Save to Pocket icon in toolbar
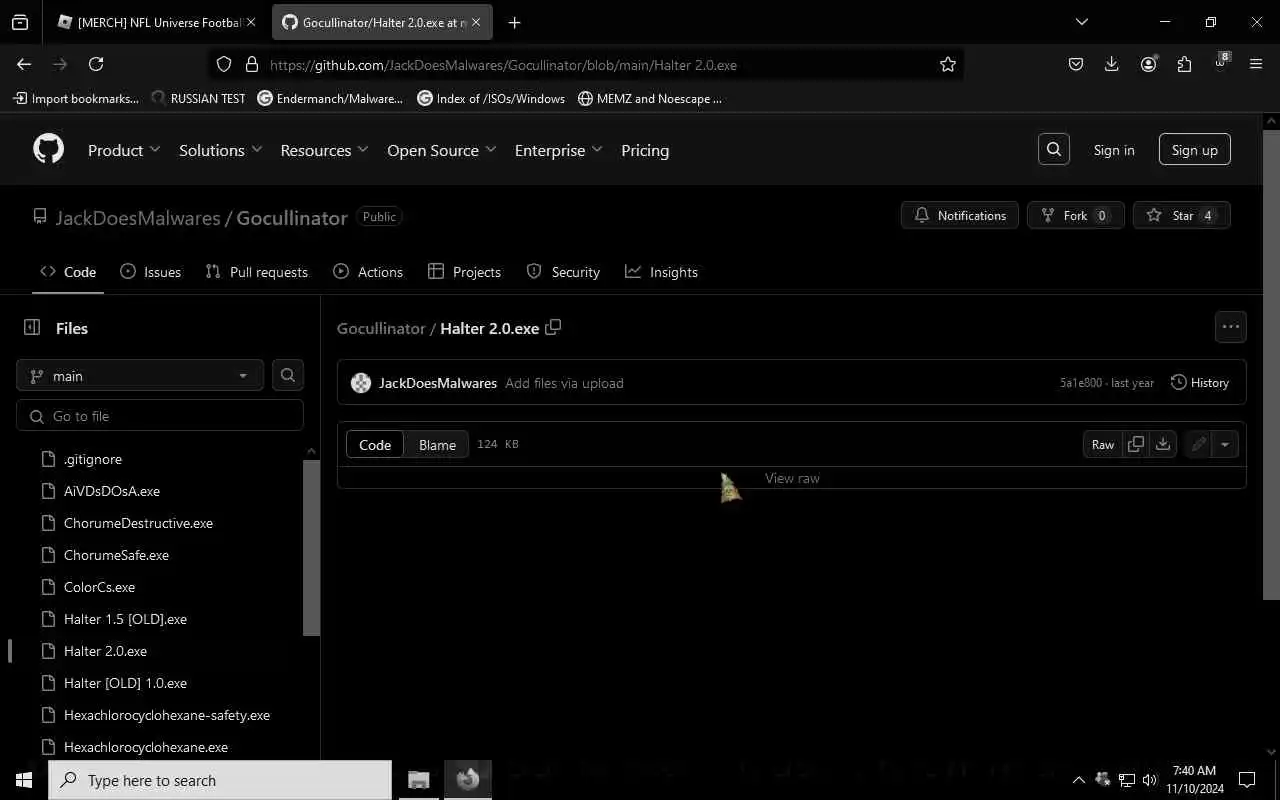 coord(1076,64)
